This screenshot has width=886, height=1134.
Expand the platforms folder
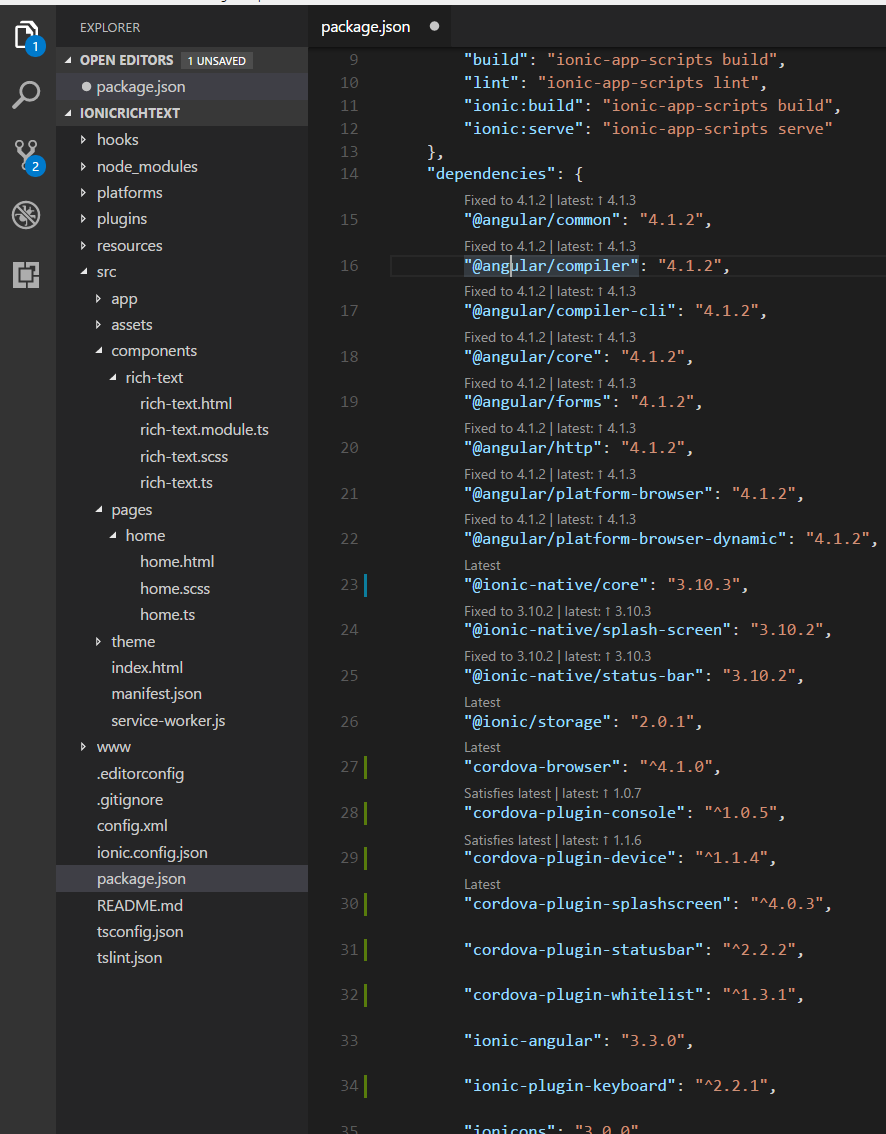pos(129,192)
